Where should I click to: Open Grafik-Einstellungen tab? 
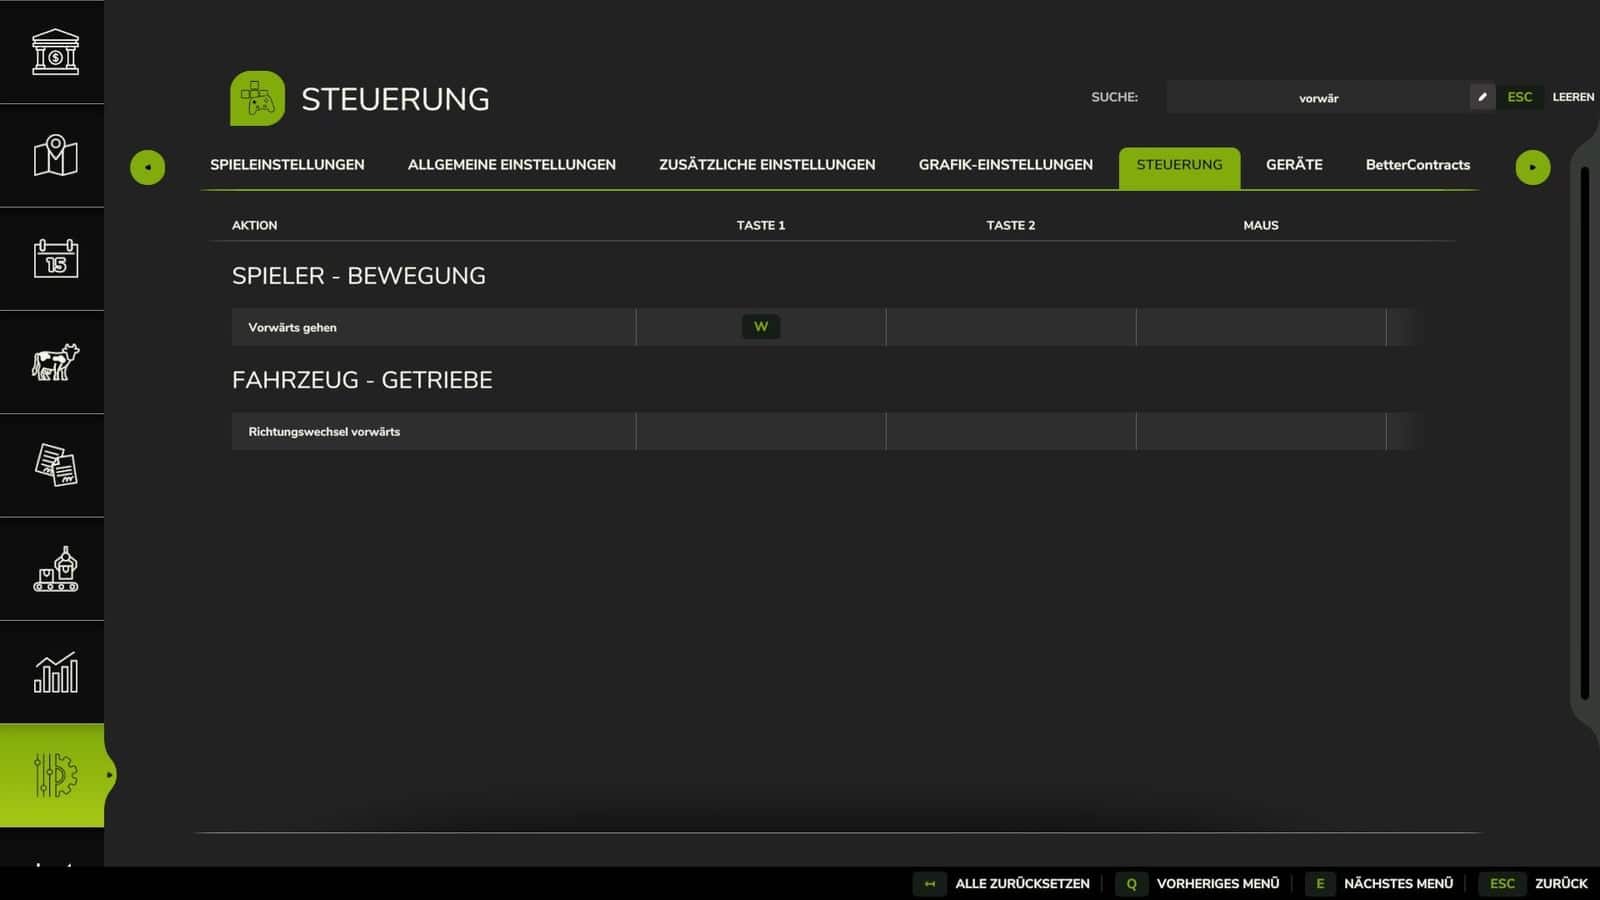click(x=1006, y=165)
